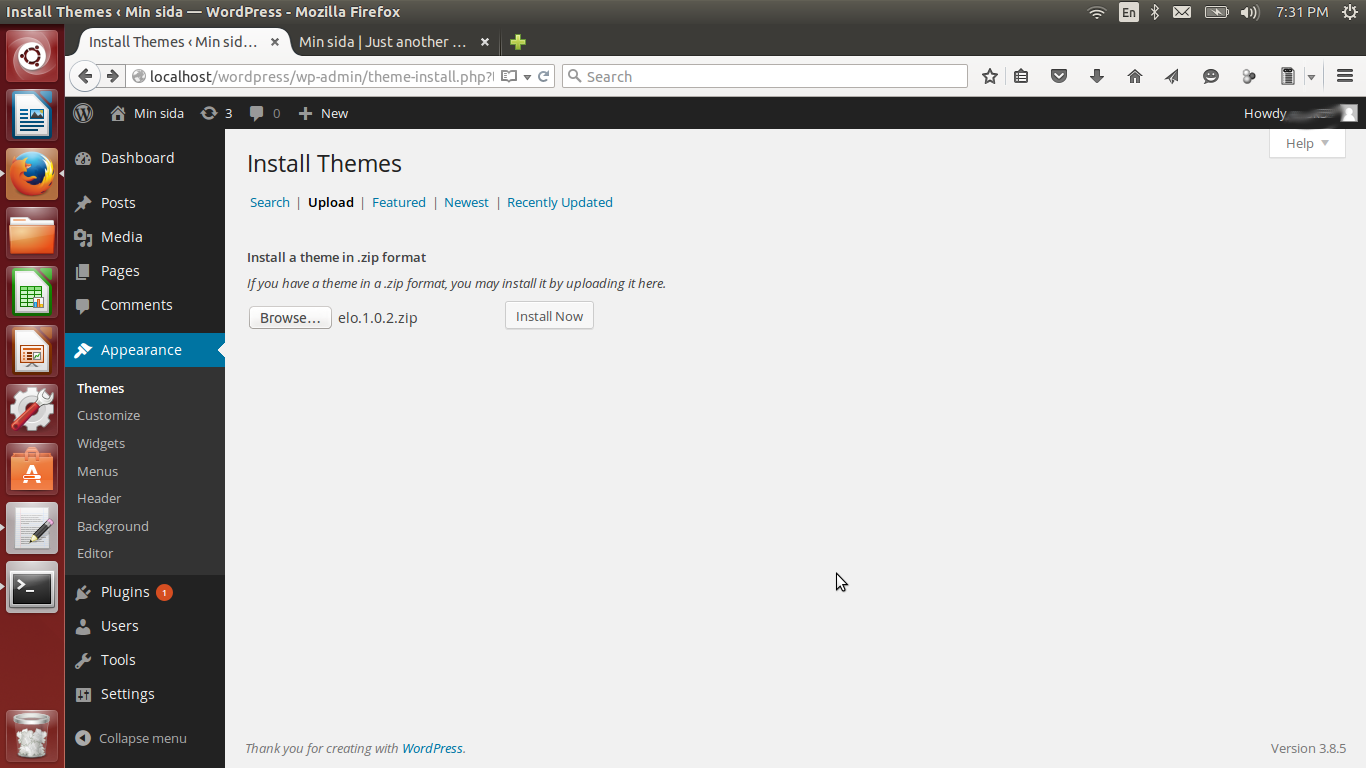
Task: Go to Firefox home page icon
Action: pyautogui.click(x=1135, y=76)
